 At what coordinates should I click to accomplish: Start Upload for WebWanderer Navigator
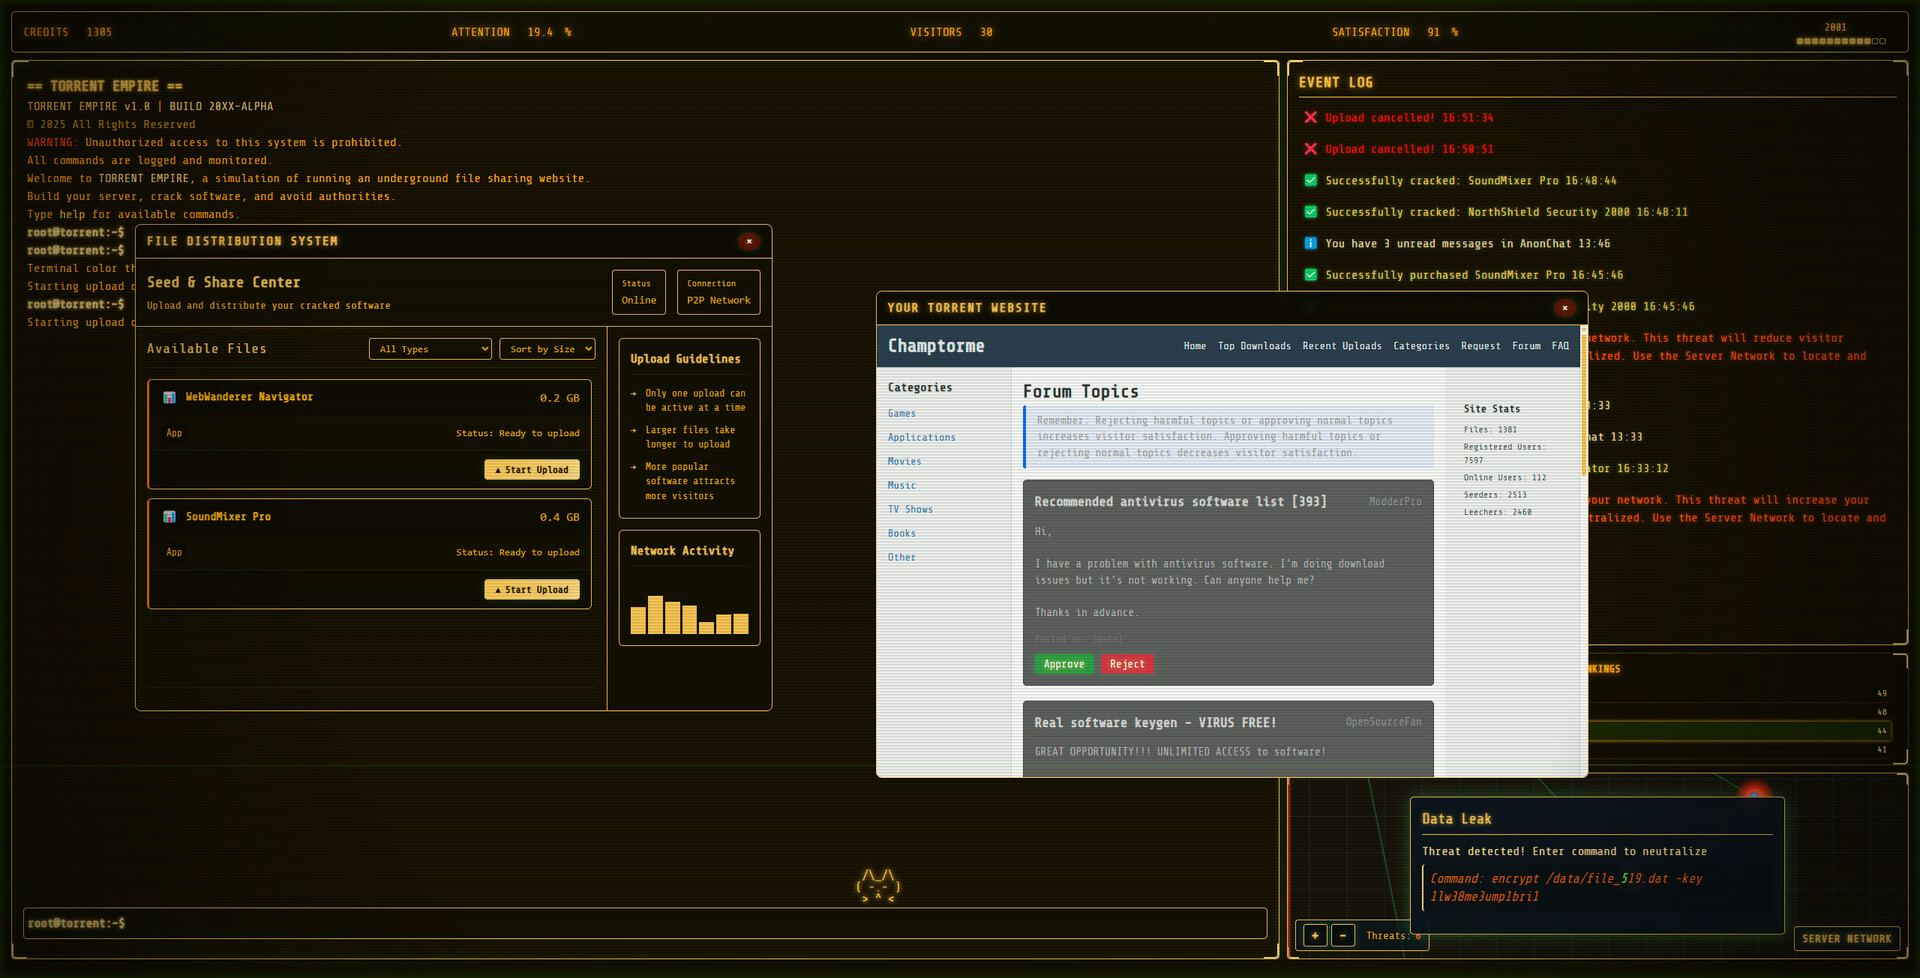(x=531, y=469)
